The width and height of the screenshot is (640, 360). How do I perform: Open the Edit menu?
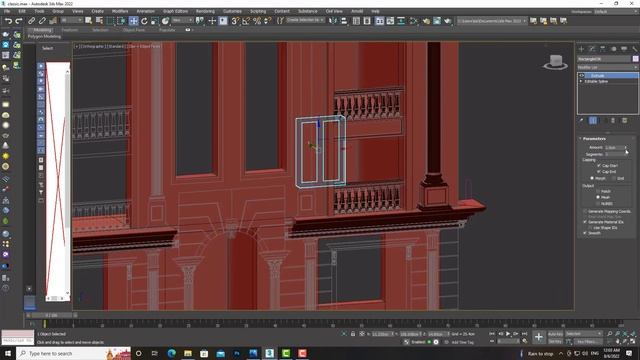[x=22, y=11]
